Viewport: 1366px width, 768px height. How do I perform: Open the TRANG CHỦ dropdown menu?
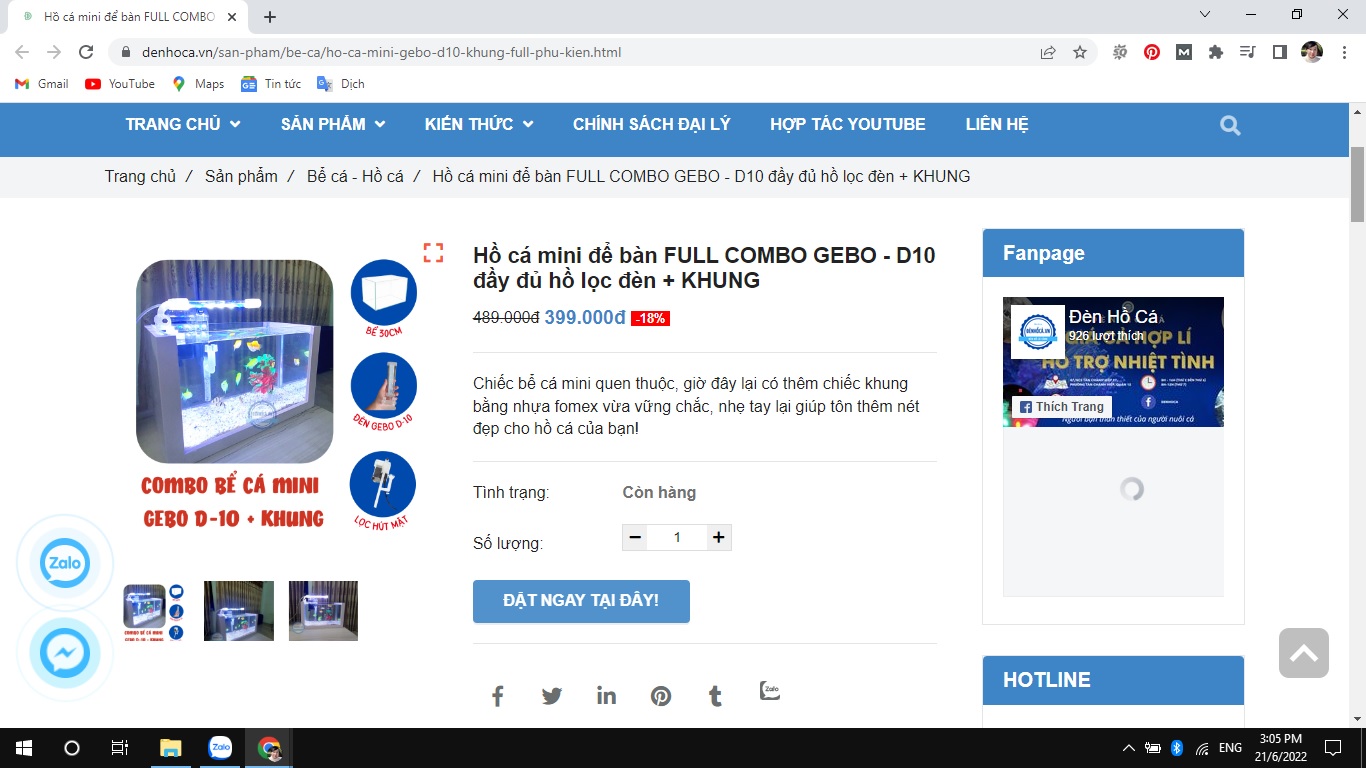[182, 124]
